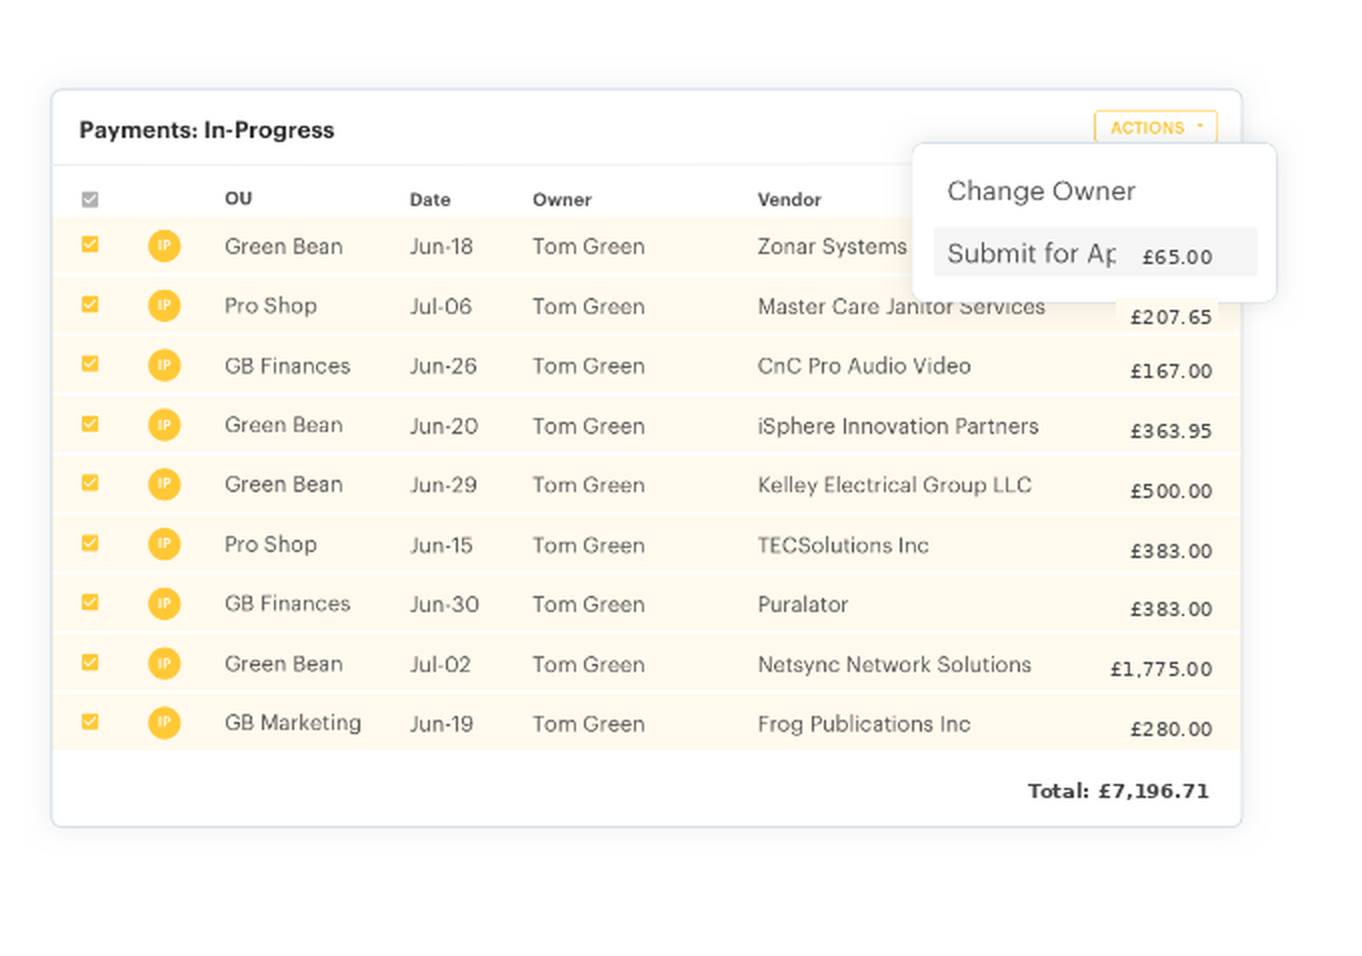Uncheck the CnC Pro Audio Video checkbox
The height and width of the screenshot is (956, 1362).
coord(90,364)
